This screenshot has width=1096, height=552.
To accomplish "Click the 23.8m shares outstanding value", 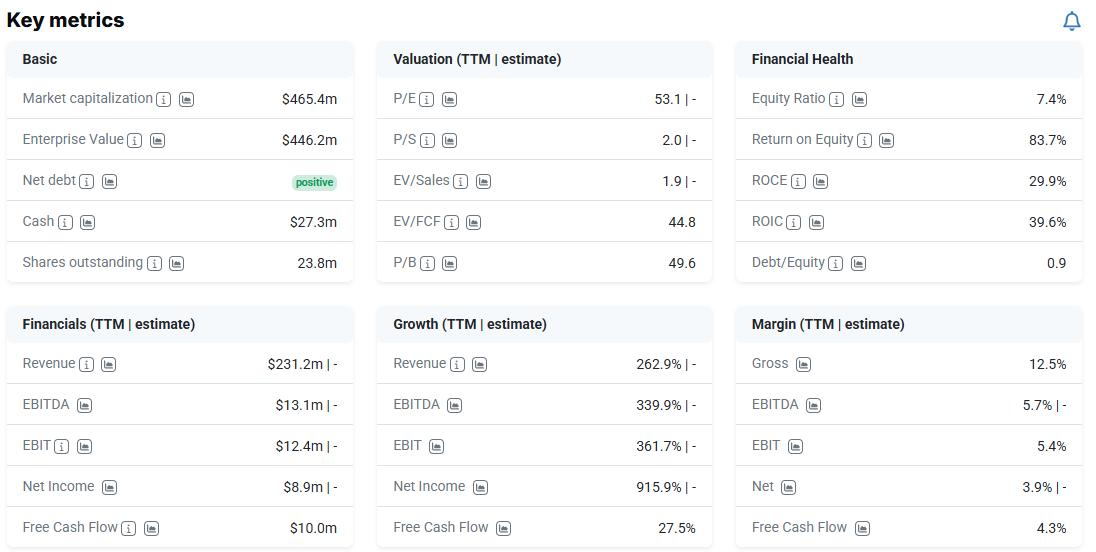I will [317, 263].
